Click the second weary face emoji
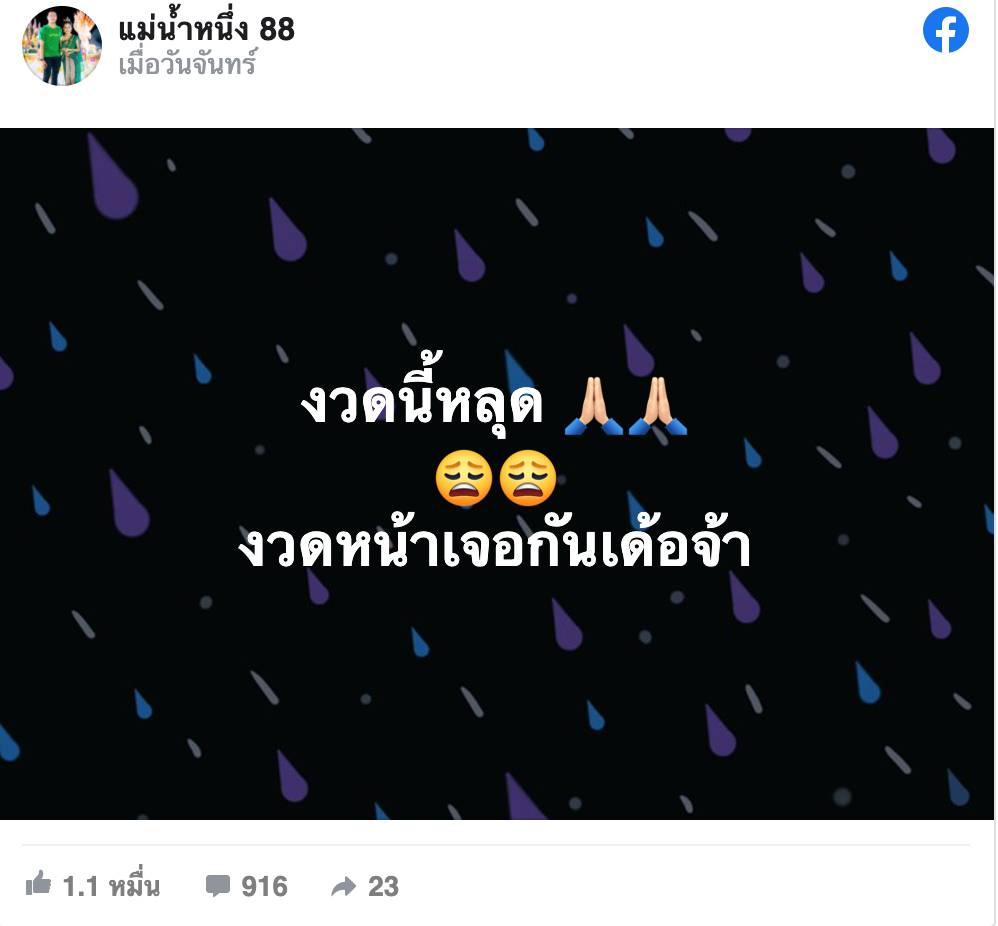The height and width of the screenshot is (926, 998). [528, 477]
